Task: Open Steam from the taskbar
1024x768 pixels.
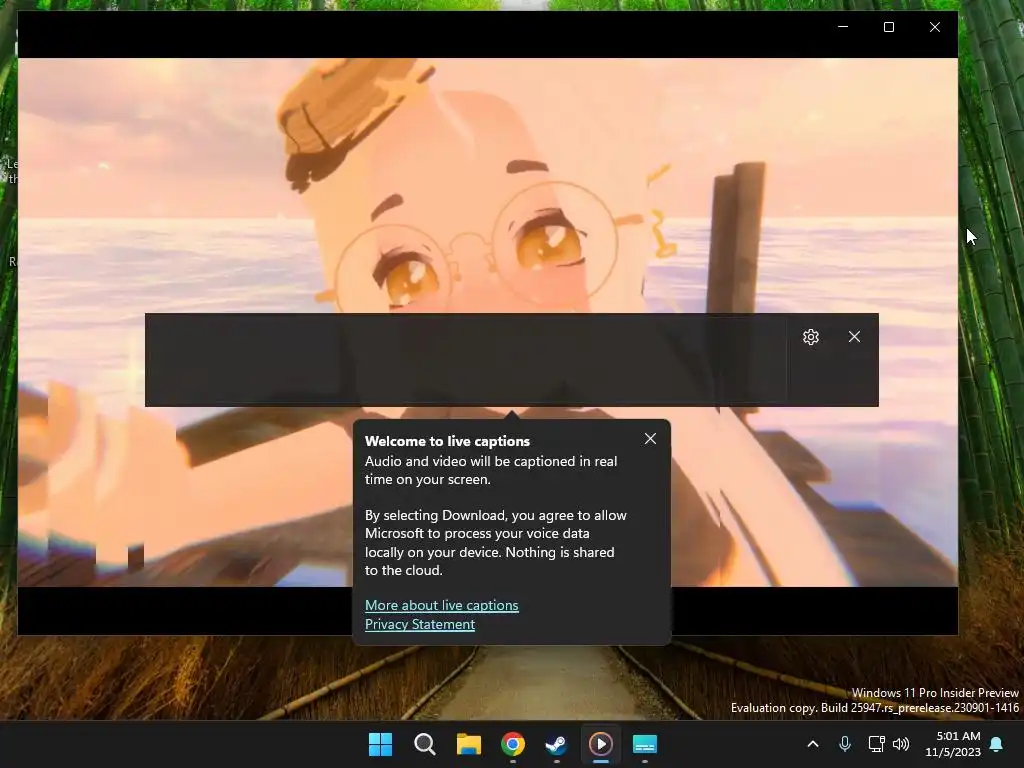Action: [556, 744]
